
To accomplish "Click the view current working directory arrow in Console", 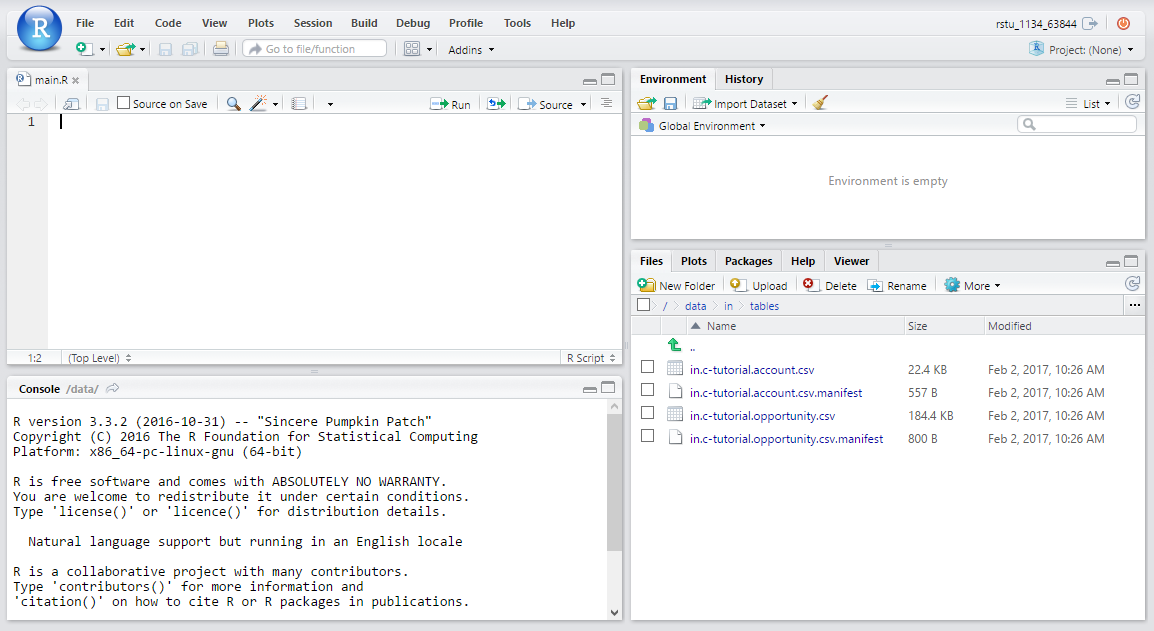I will (113, 388).
